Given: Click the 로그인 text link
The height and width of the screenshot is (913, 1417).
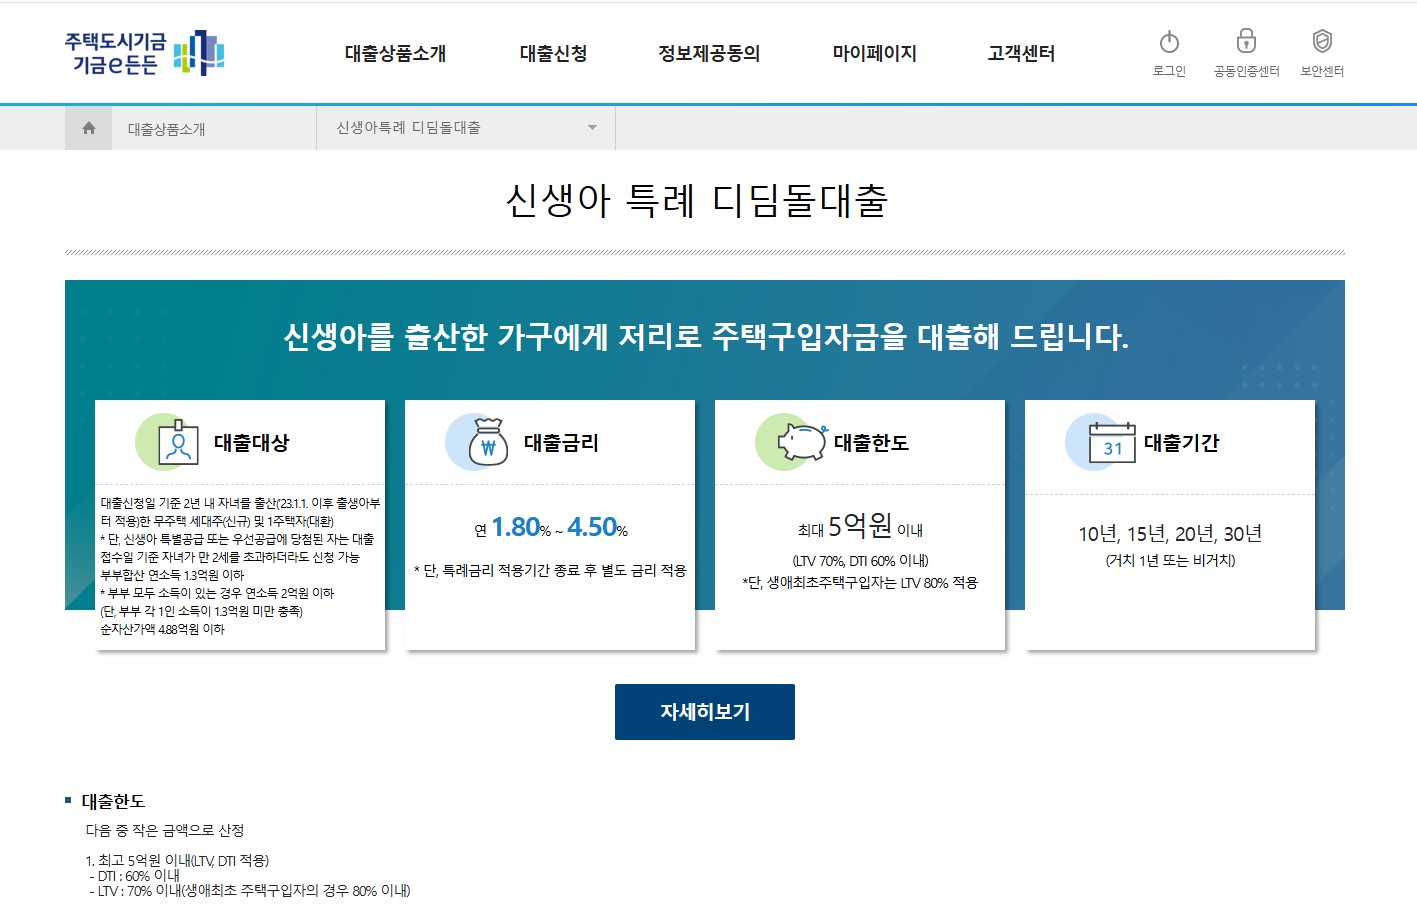Looking at the screenshot, I should (1167, 70).
